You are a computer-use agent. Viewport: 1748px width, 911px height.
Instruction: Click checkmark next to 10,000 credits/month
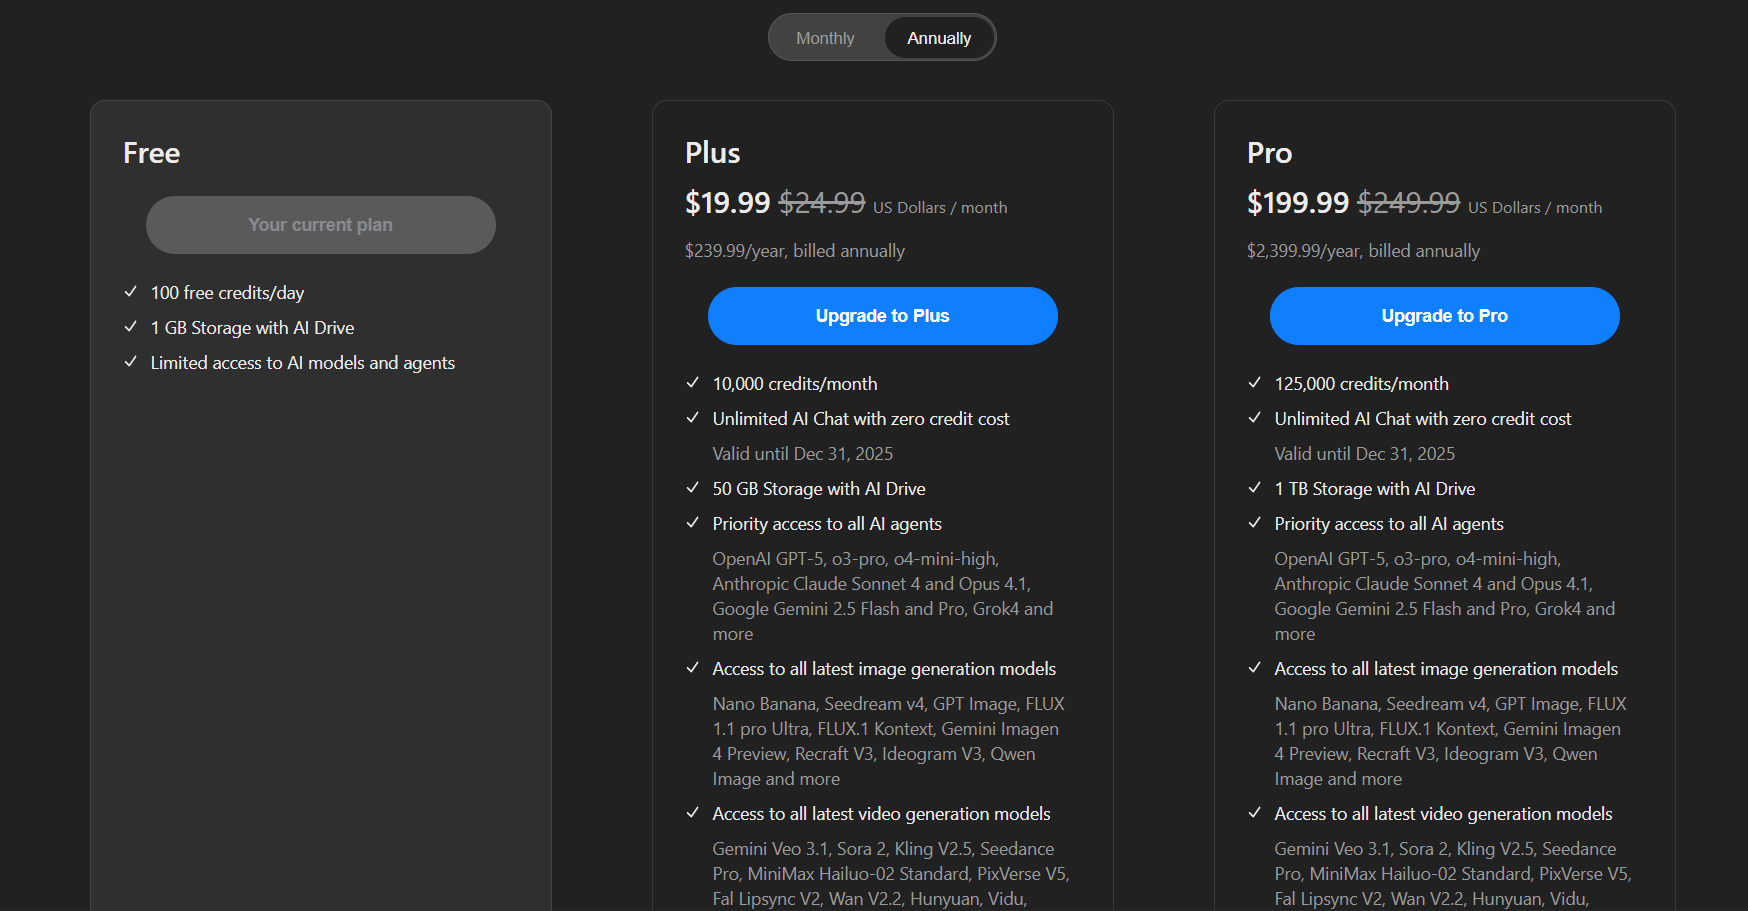click(692, 383)
